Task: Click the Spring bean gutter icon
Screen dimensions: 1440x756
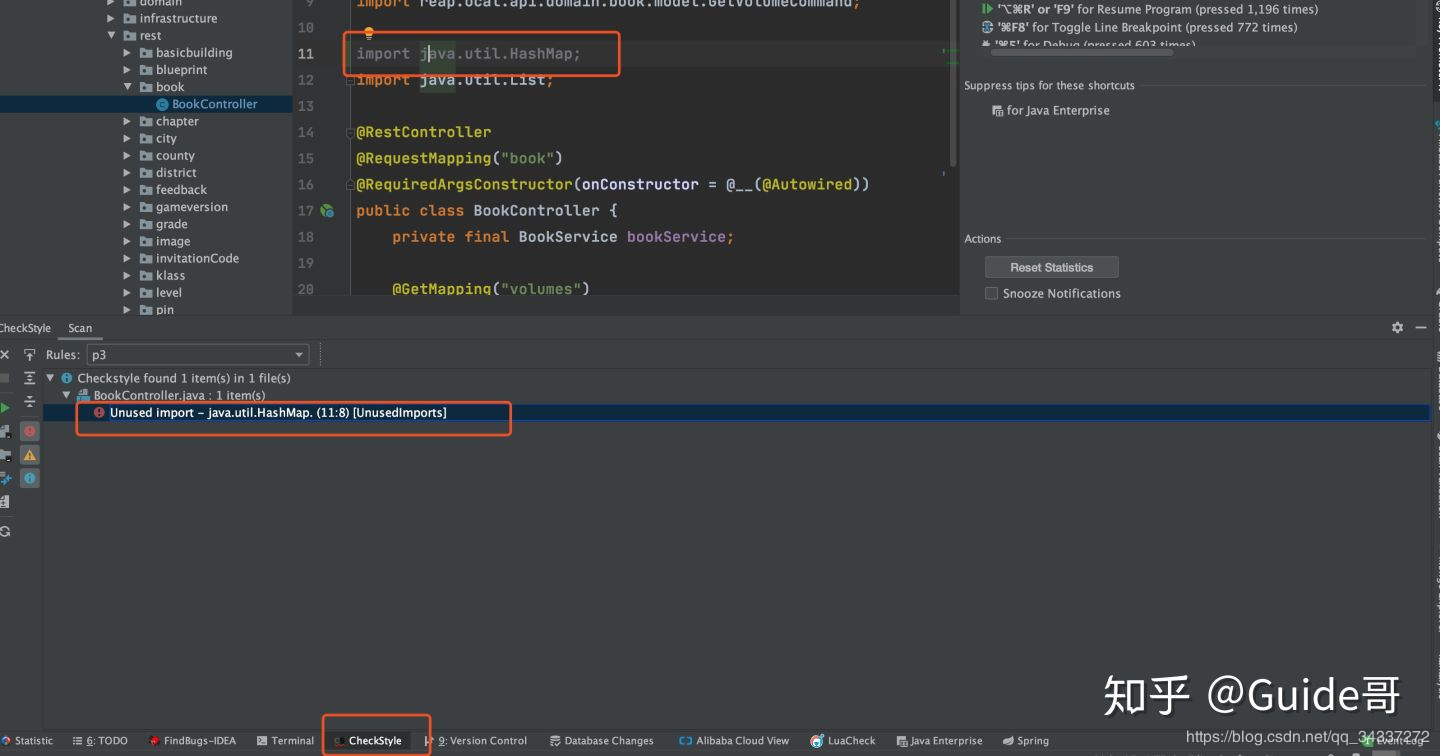Action: click(x=326, y=211)
